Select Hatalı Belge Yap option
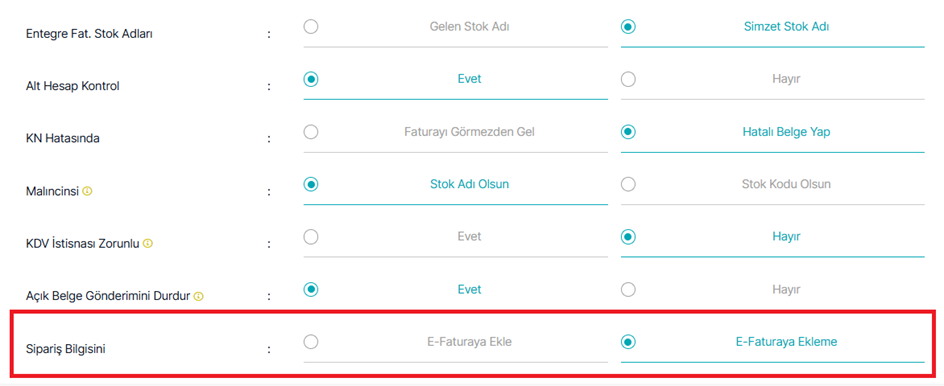This screenshot has width=944, height=386. pos(628,132)
